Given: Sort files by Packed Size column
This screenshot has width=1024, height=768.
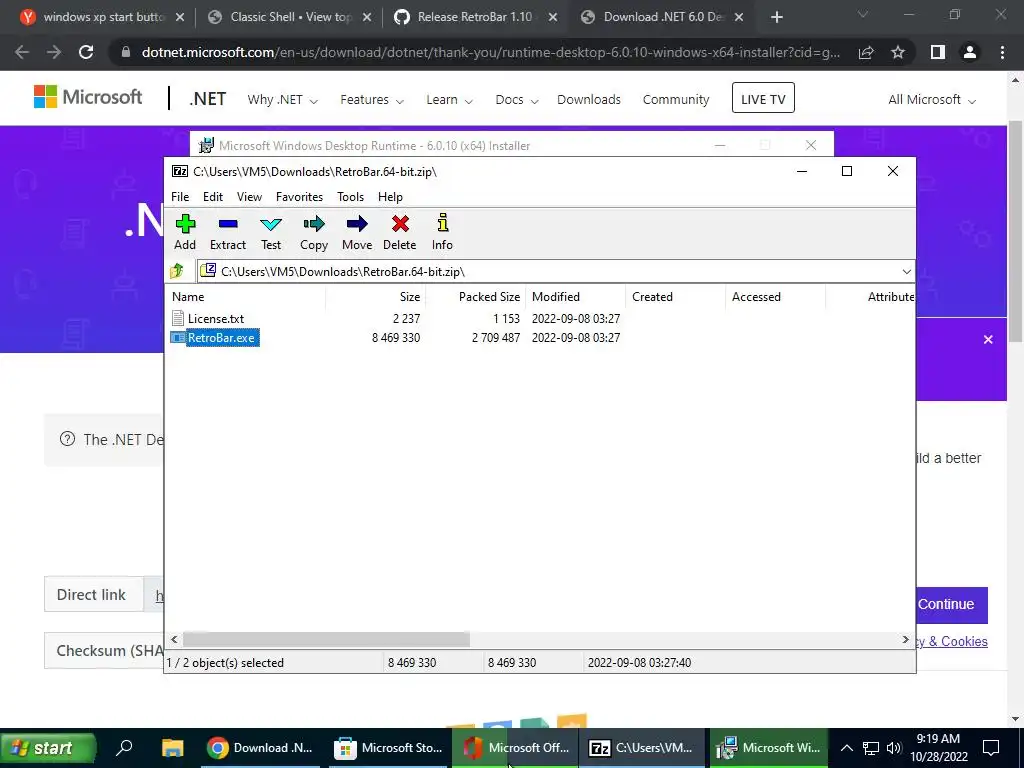Looking at the screenshot, I should [475, 296].
